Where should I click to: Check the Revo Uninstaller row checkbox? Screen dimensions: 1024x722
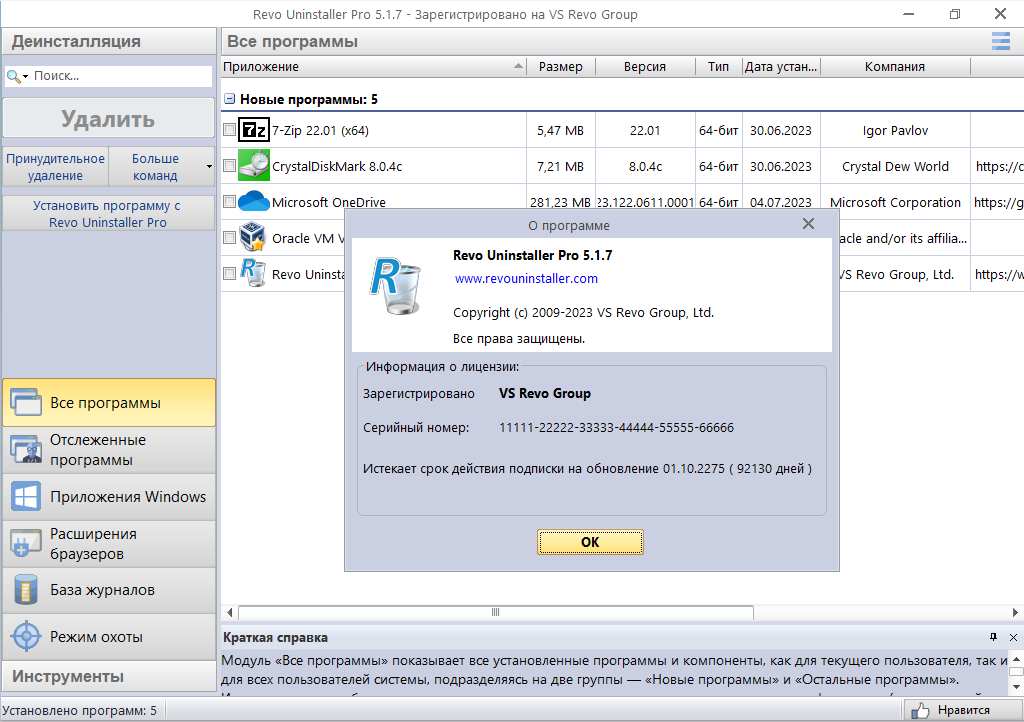pyautogui.click(x=229, y=274)
